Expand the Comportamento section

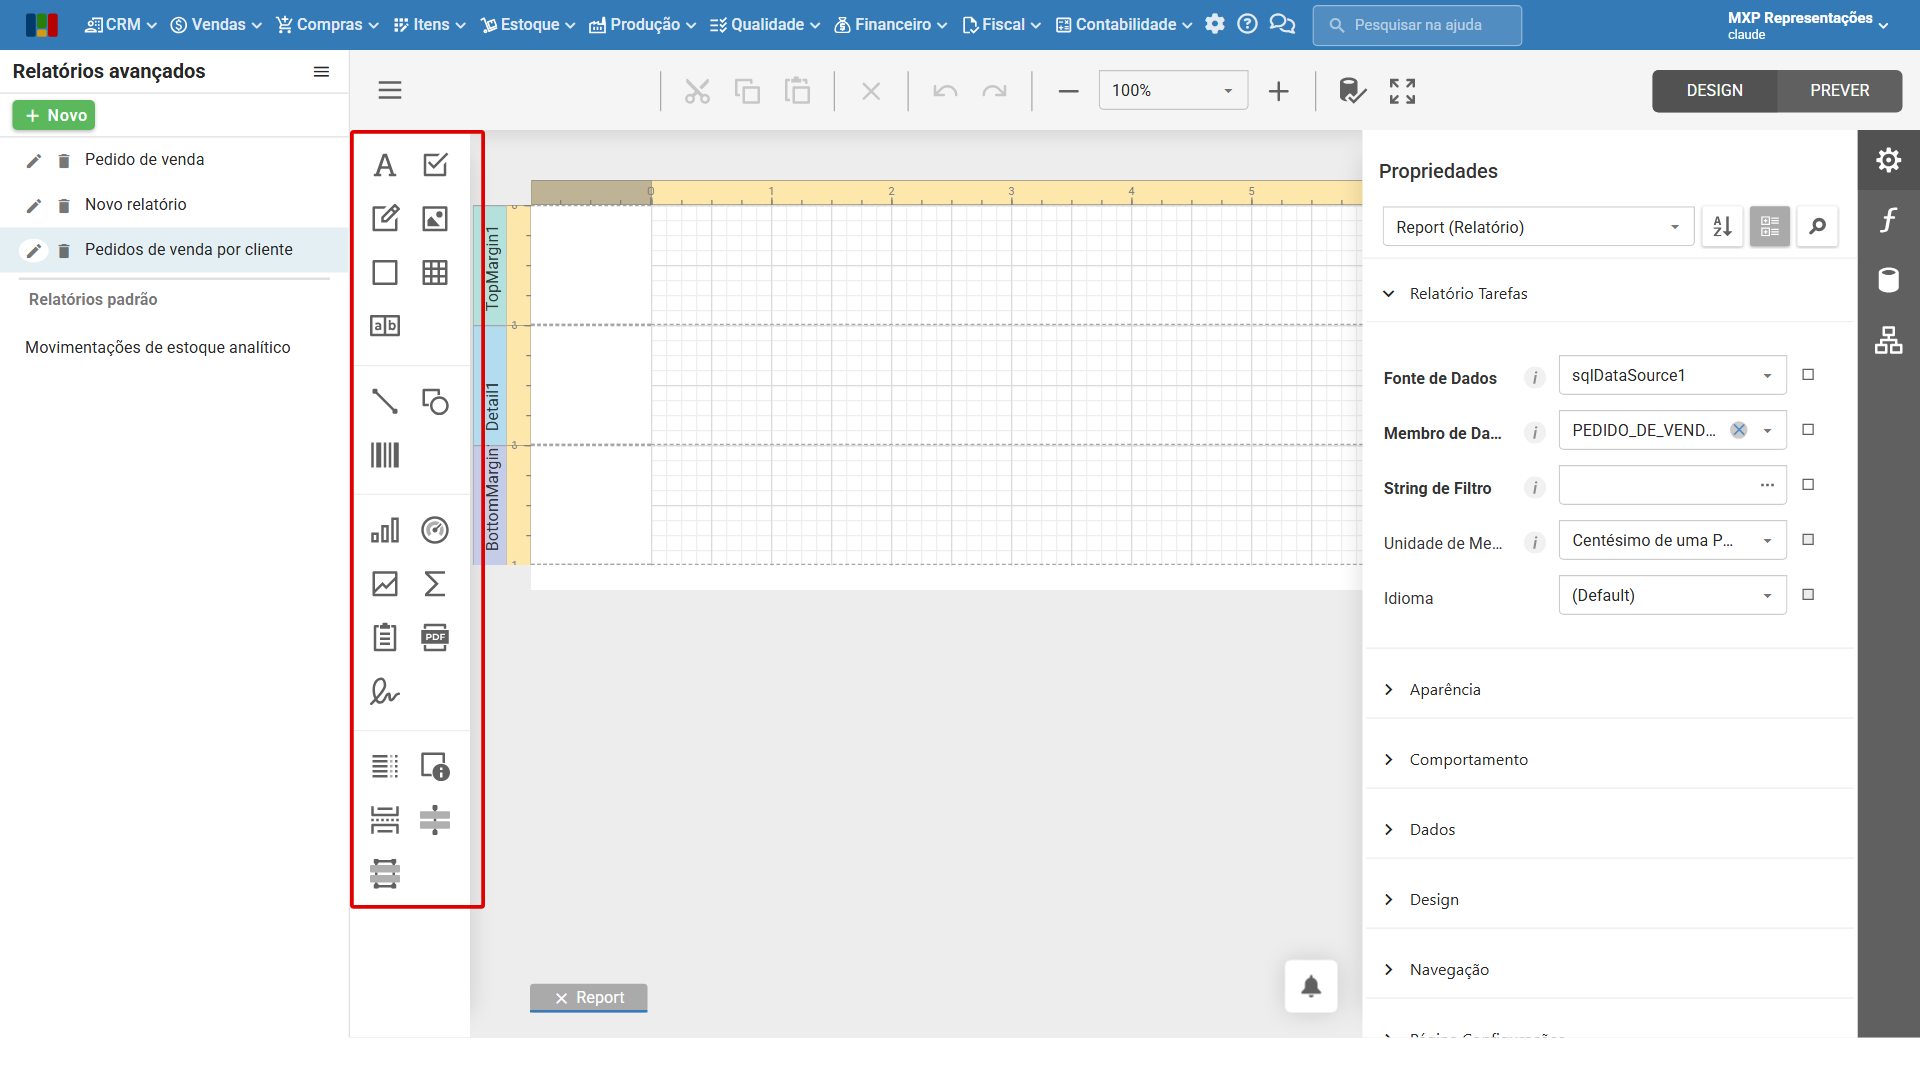coord(1468,760)
